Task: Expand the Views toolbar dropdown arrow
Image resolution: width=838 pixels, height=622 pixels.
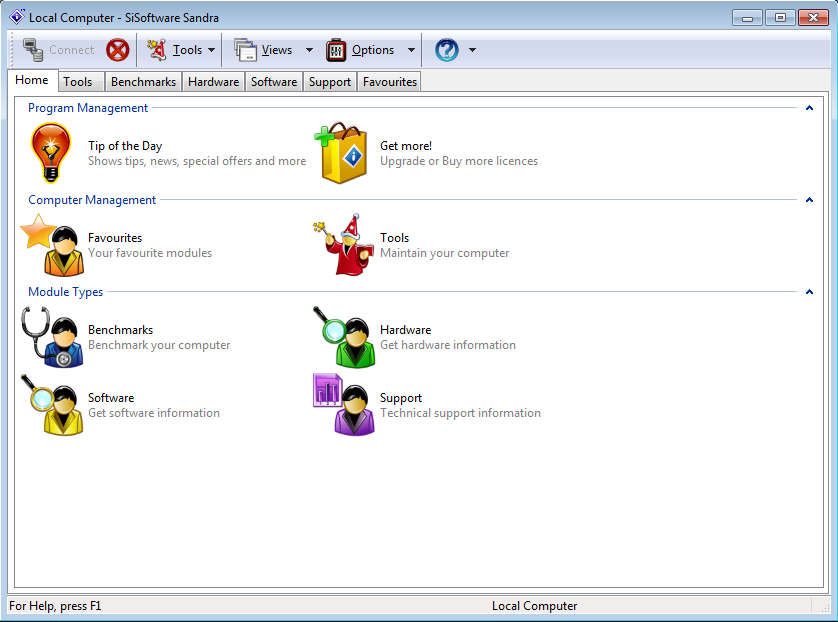Action: (309, 50)
